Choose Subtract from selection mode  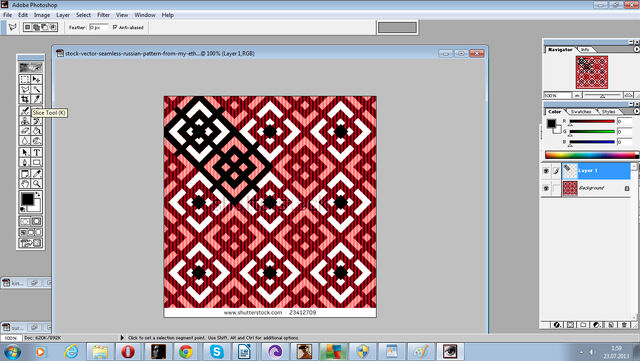coord(44,27)
